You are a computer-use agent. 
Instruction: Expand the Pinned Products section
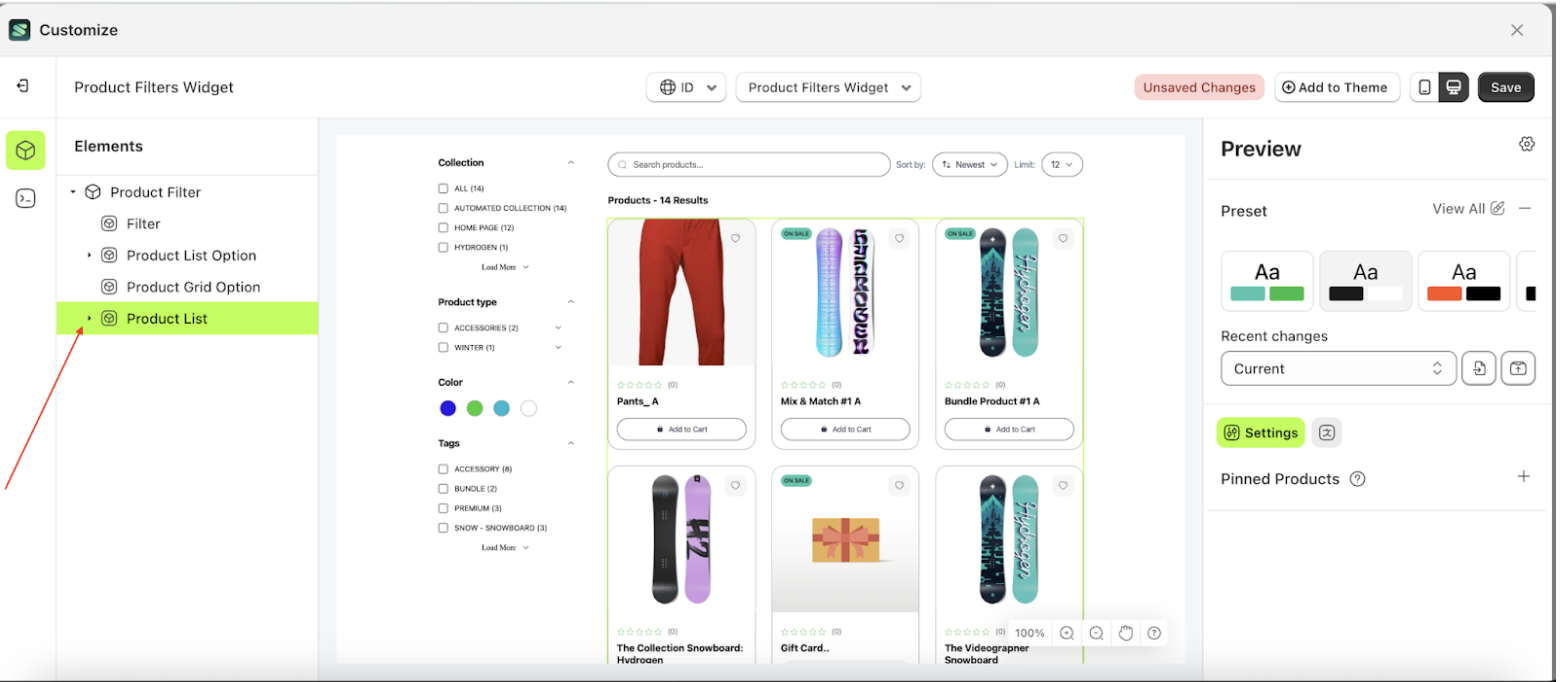click(x=1523, y=477)
